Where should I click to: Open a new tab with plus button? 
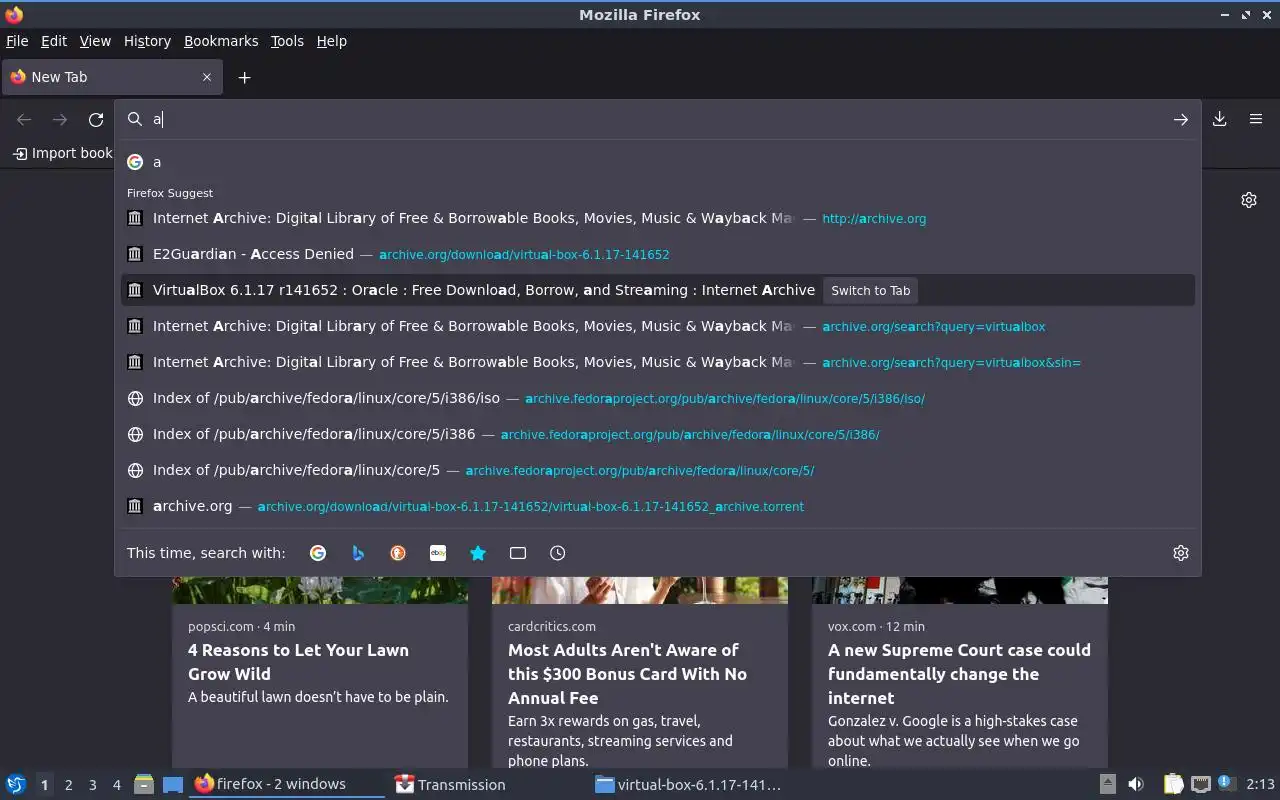tap(244, 77)
